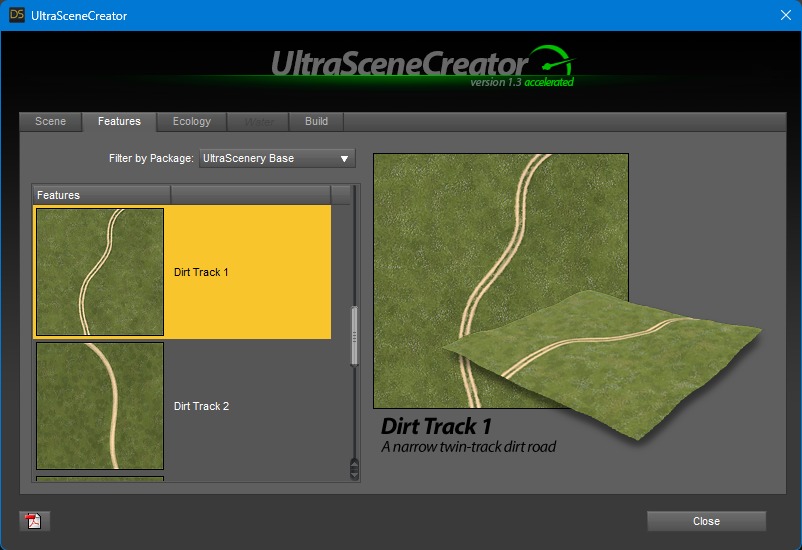The height and width of the screenshot is (550, 802).
Task: Open the disabled Water tab
Action: [259, 122]
